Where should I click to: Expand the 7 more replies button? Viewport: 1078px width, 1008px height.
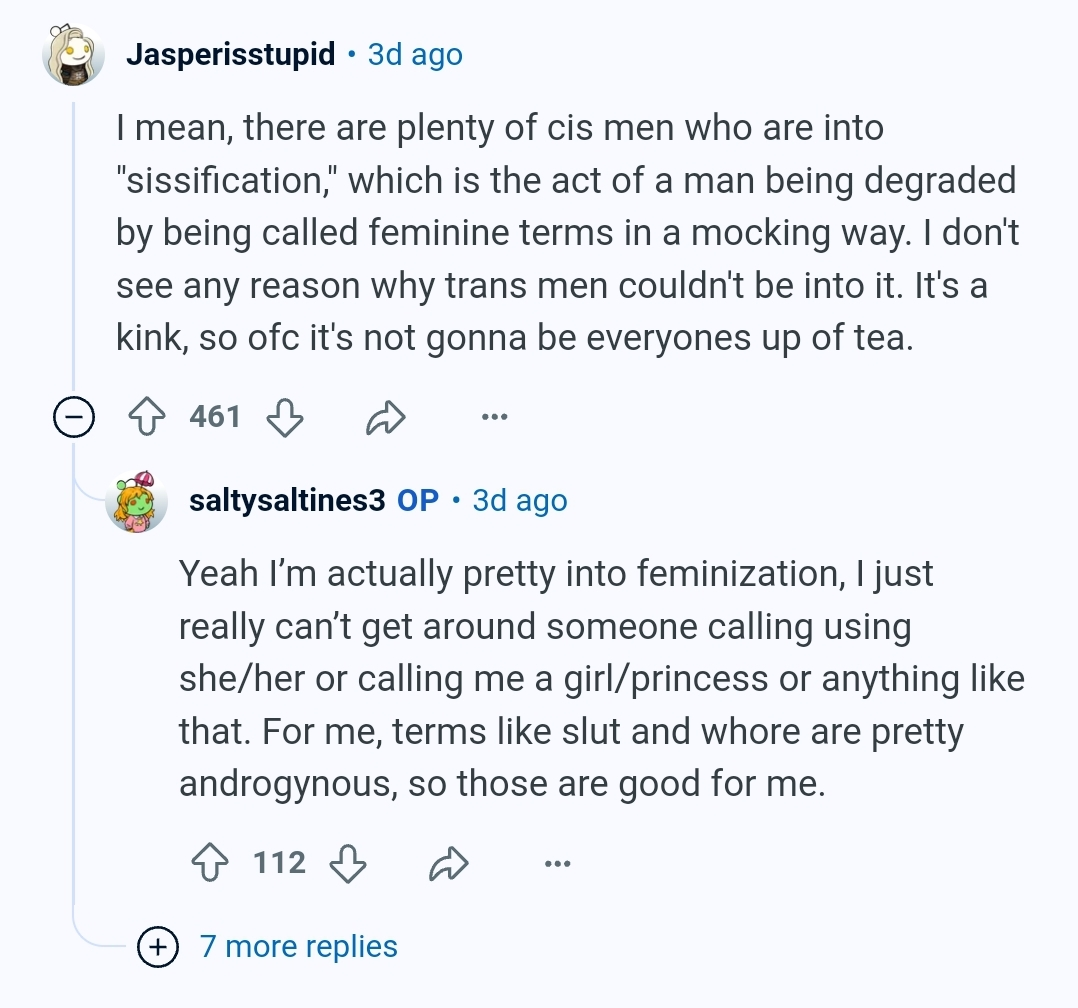pos(158,947)
